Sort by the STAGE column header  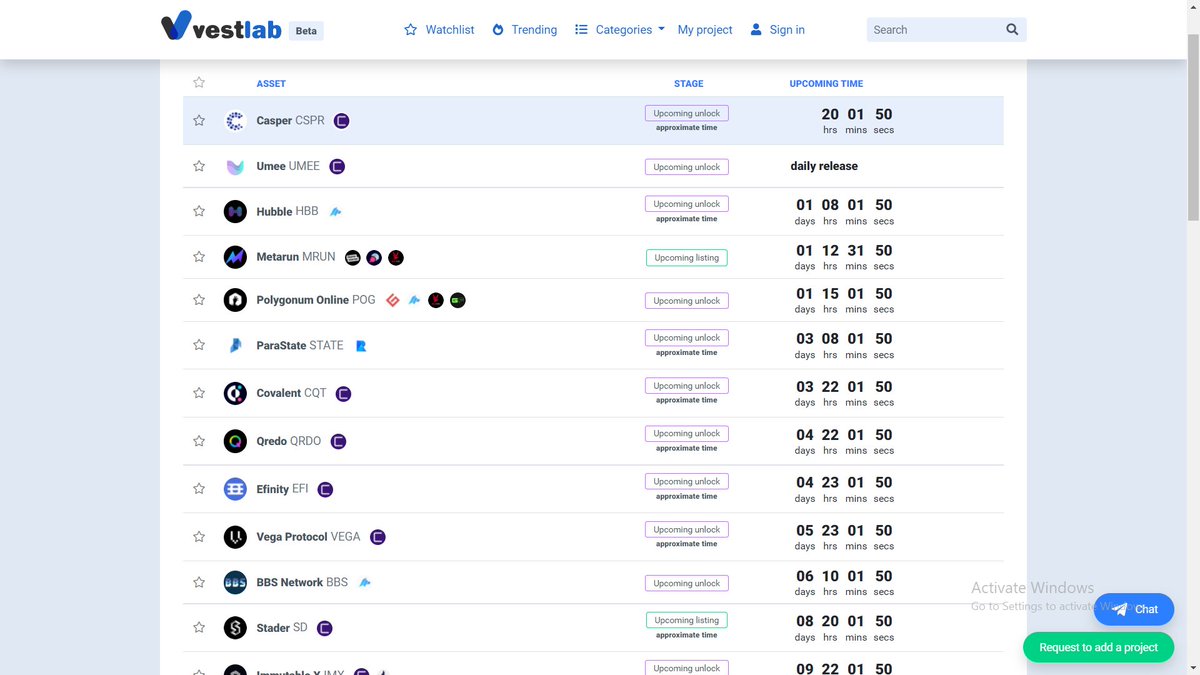[x=688, y=84]
